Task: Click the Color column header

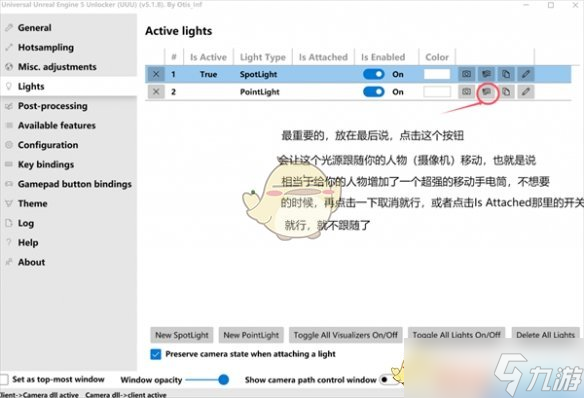Action: [437, 57]
